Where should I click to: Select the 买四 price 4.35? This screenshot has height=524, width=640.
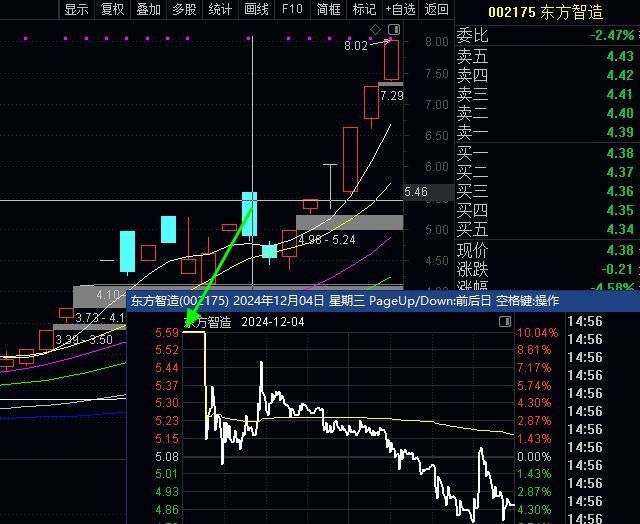620,210
